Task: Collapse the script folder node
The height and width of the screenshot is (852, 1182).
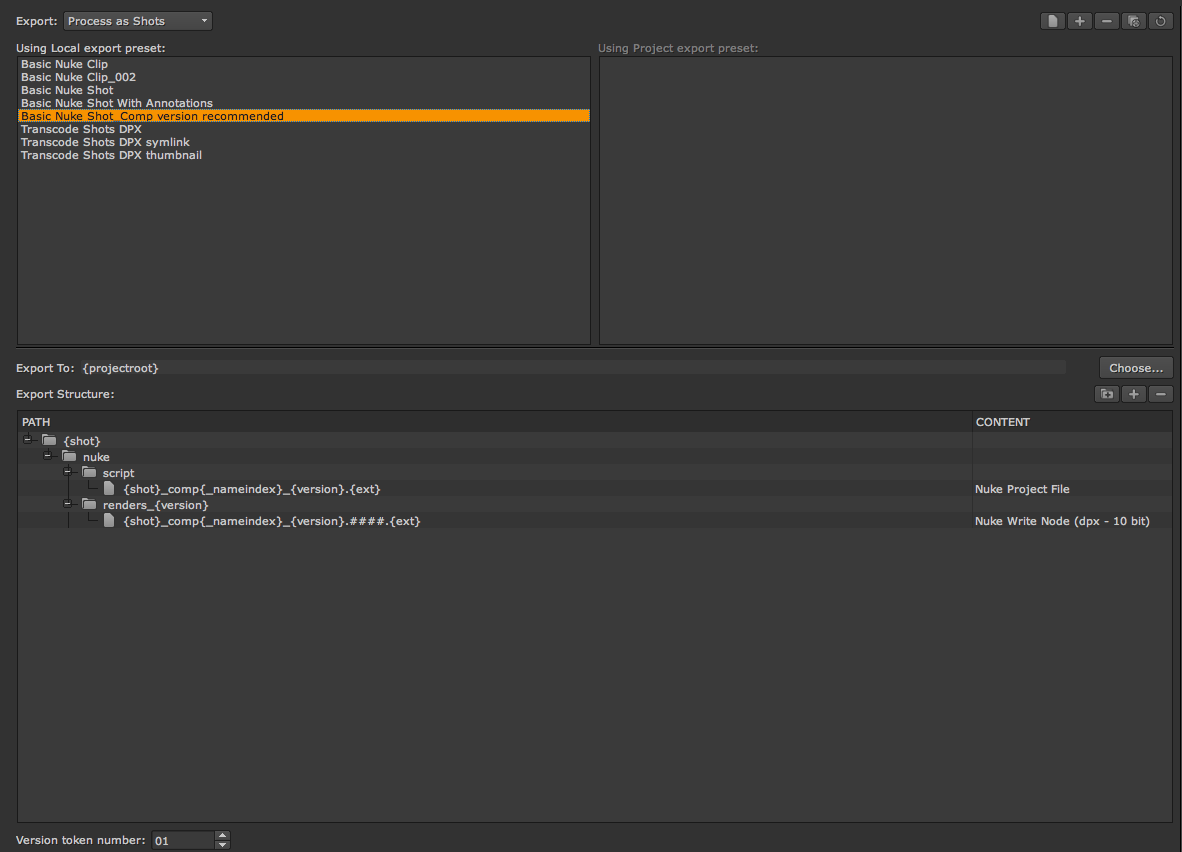Action: click(68, 472)
